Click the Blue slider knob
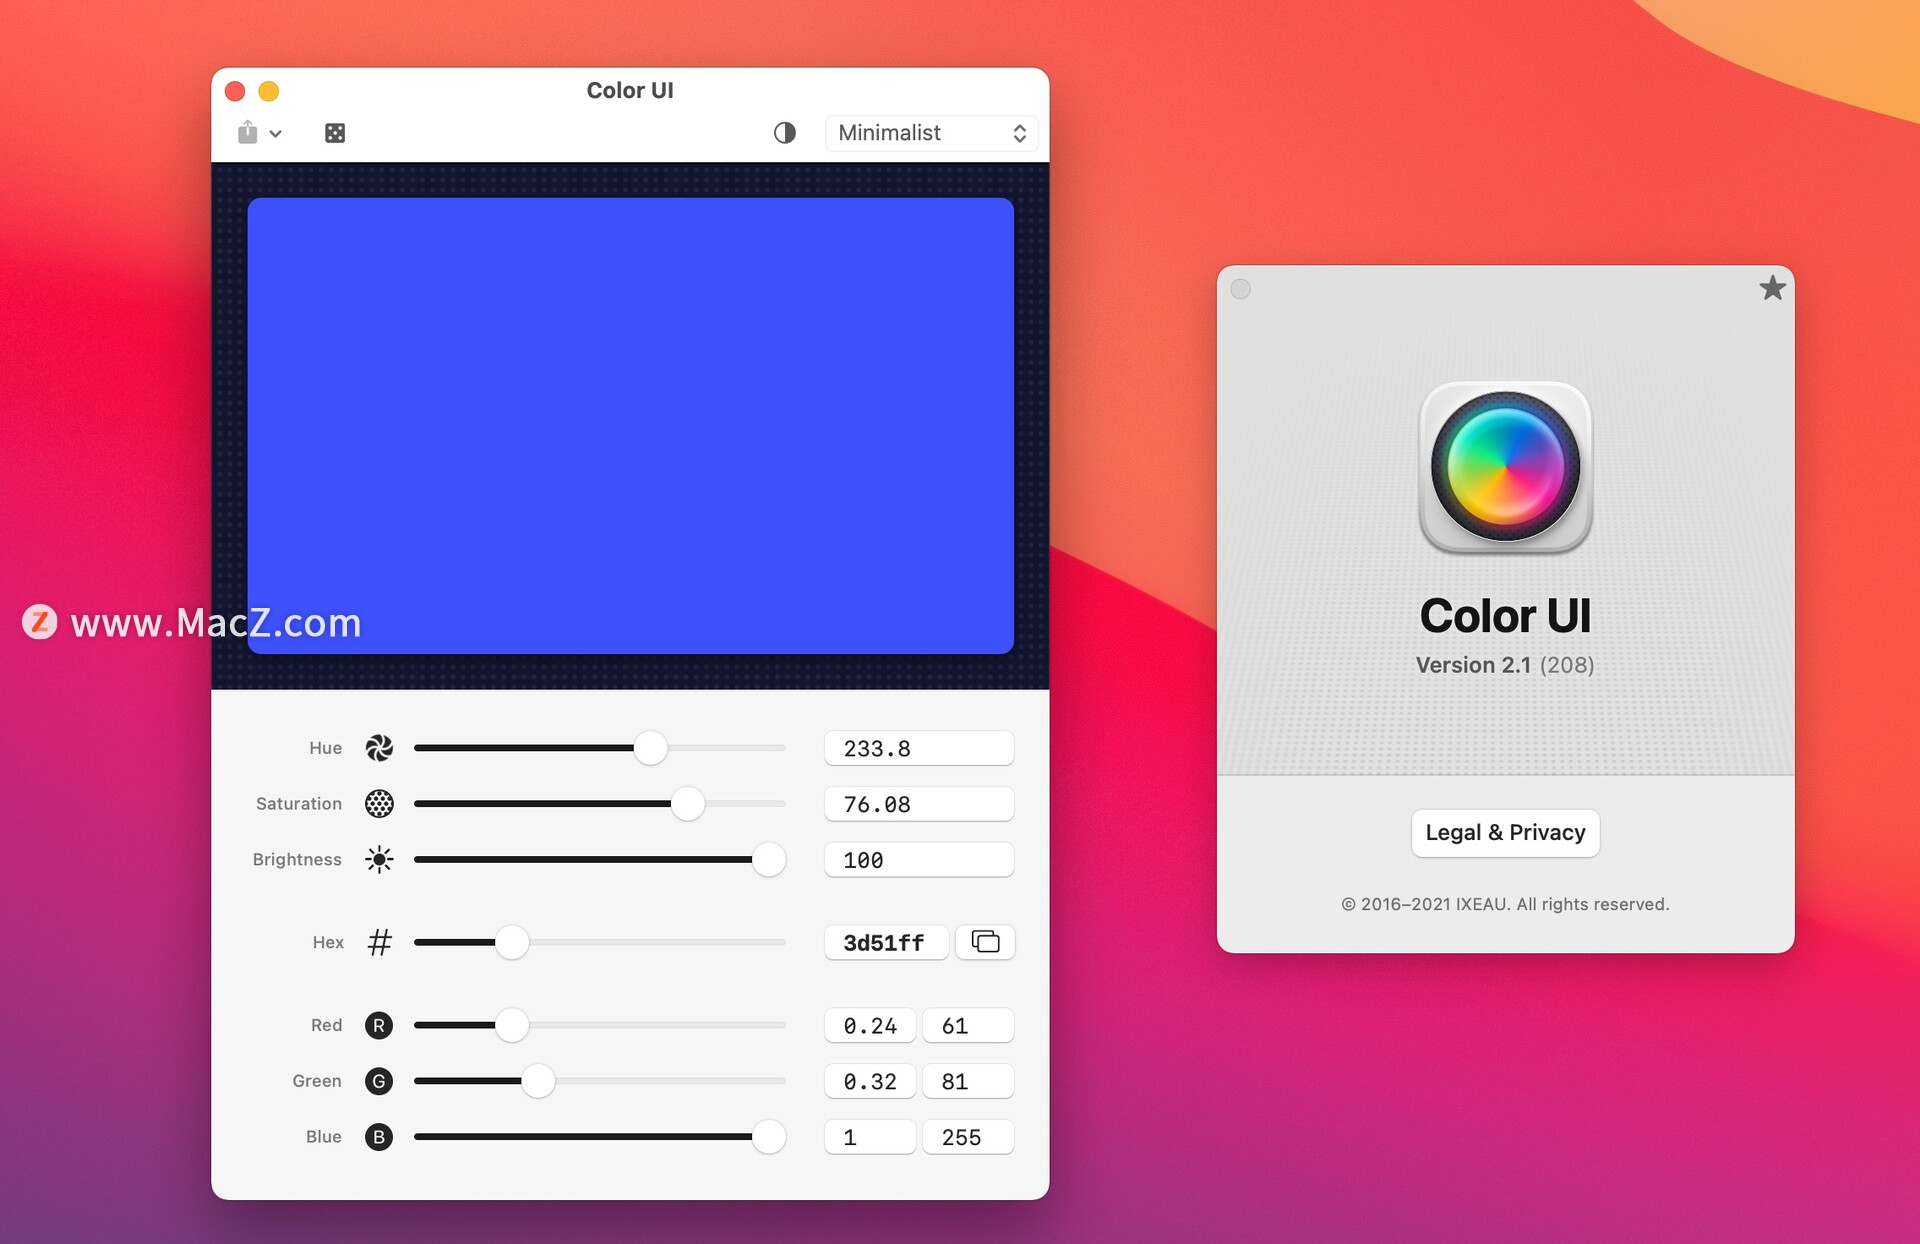Screen dimensions: 1920x1244 tap(768, 1137)
